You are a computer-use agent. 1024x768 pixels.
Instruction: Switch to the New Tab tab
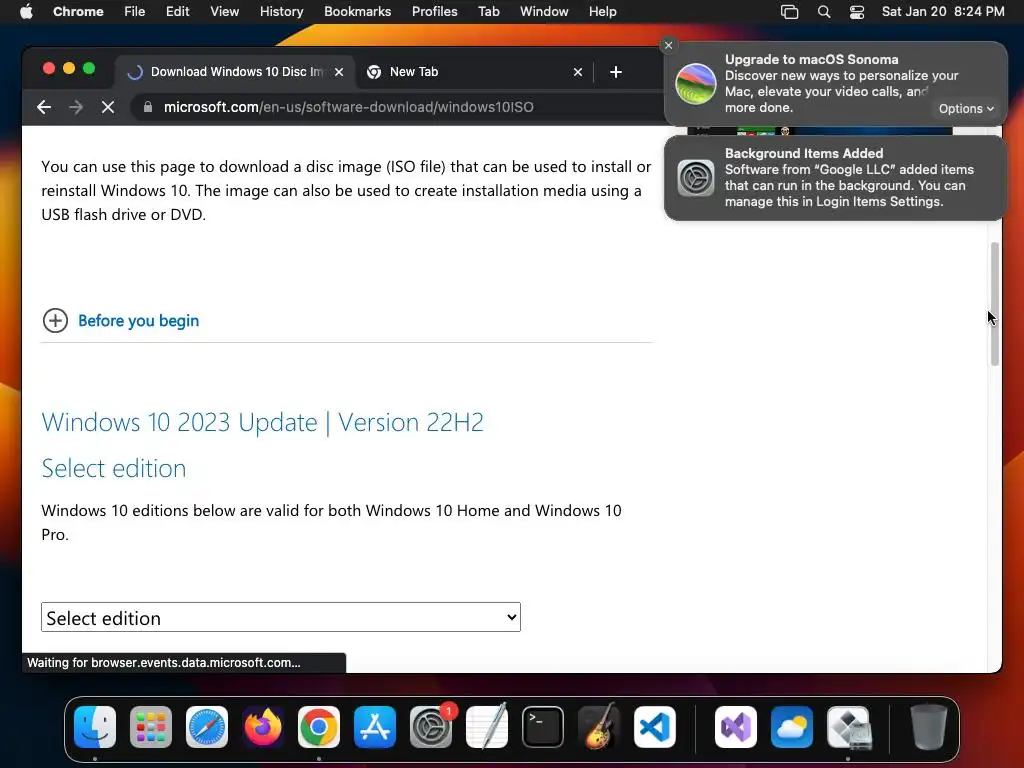click(x=474, y=72)
